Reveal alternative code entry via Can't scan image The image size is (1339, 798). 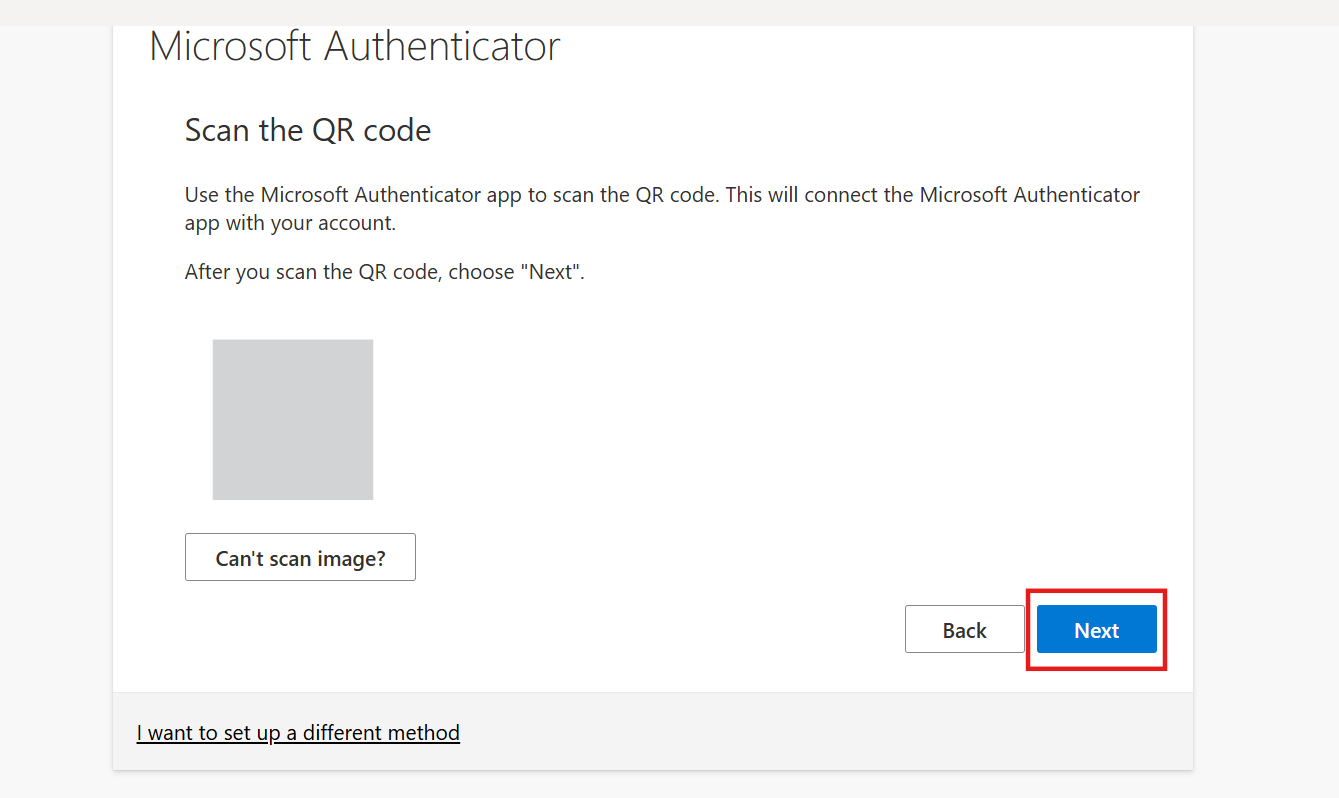[x=300, y=557]
